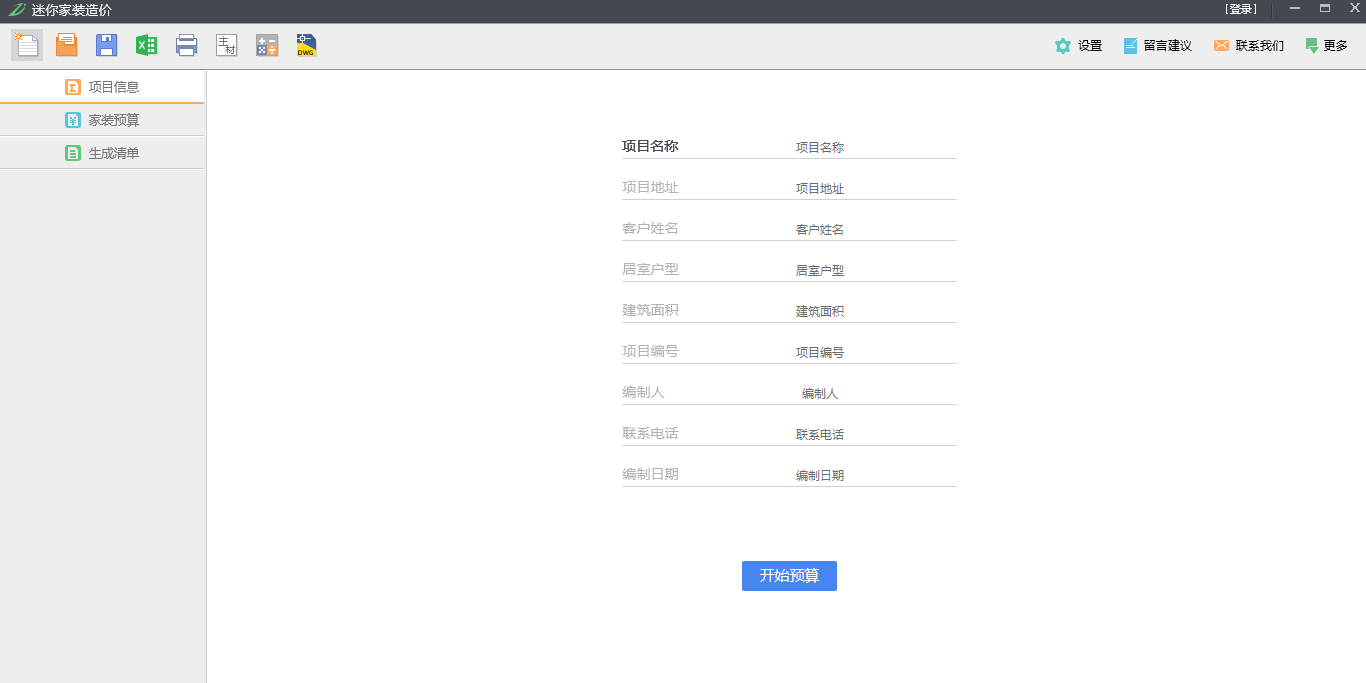The width and height of the screenshot is (1366, 683).
Task: Click the gray 建筑面积 field label
Action: (x=650, y=310)
